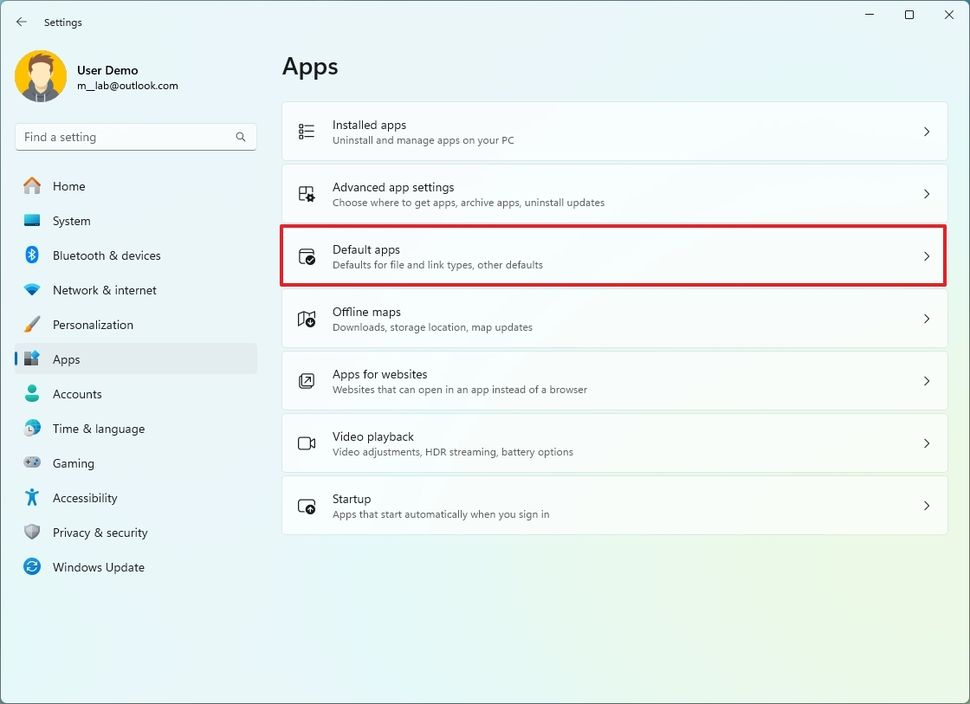
Task: Click the Startup icon
Action: [x=307, y=505]
